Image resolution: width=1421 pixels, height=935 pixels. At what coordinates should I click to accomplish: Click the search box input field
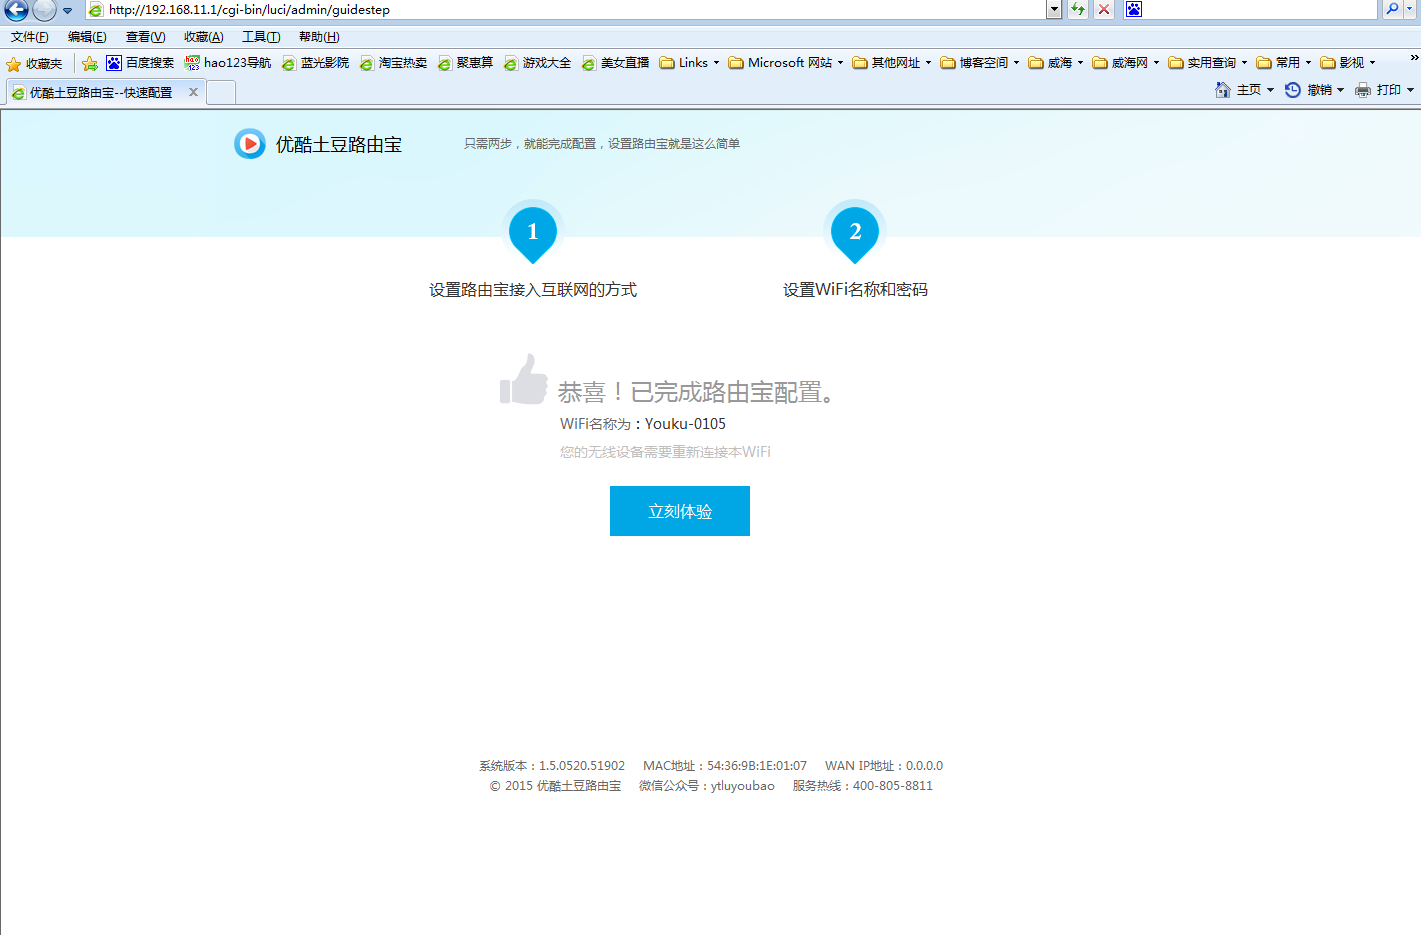(x=1260, y=10)
